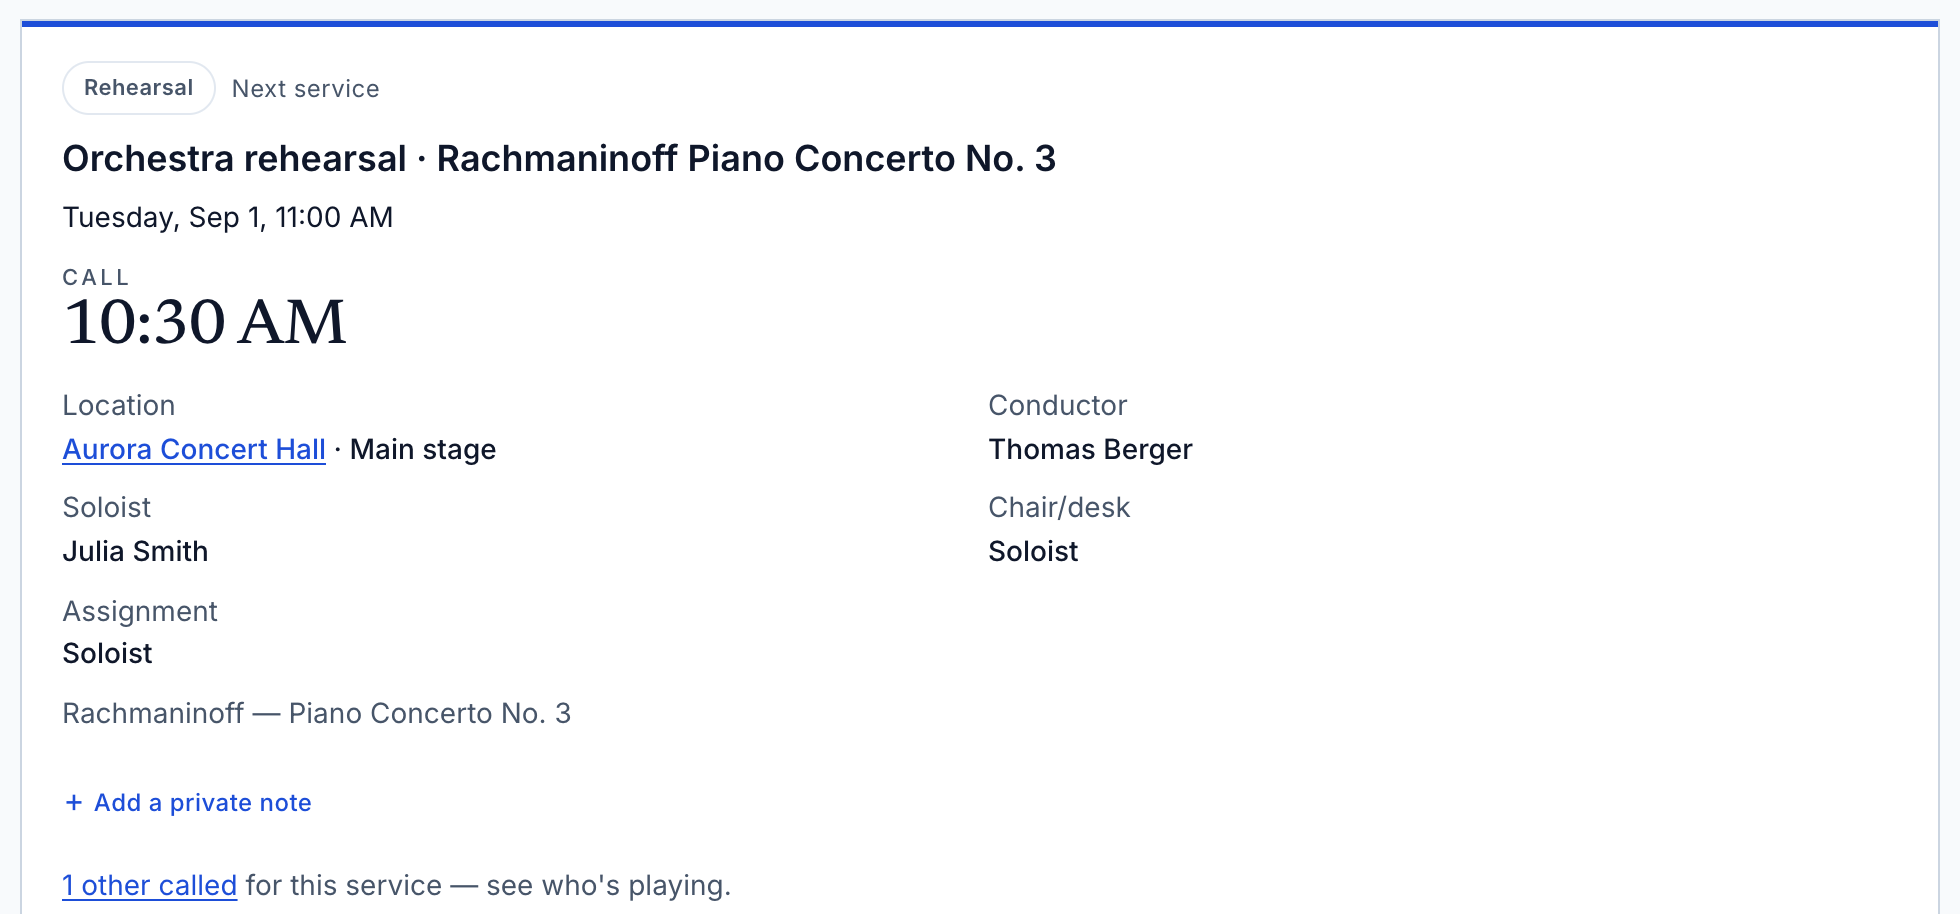Click the CALL label above the time

[96, 278]
